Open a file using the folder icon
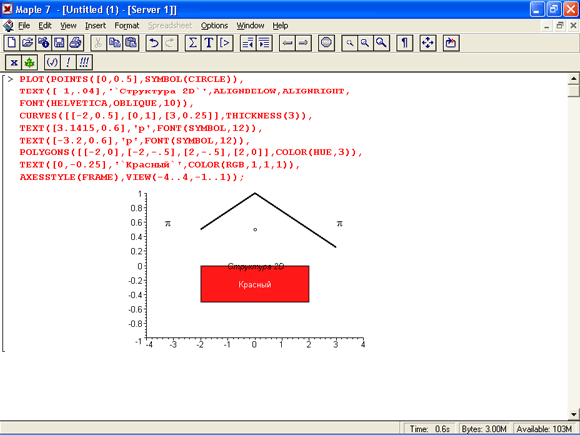580x435 pixels. click(x=28, y=43)
